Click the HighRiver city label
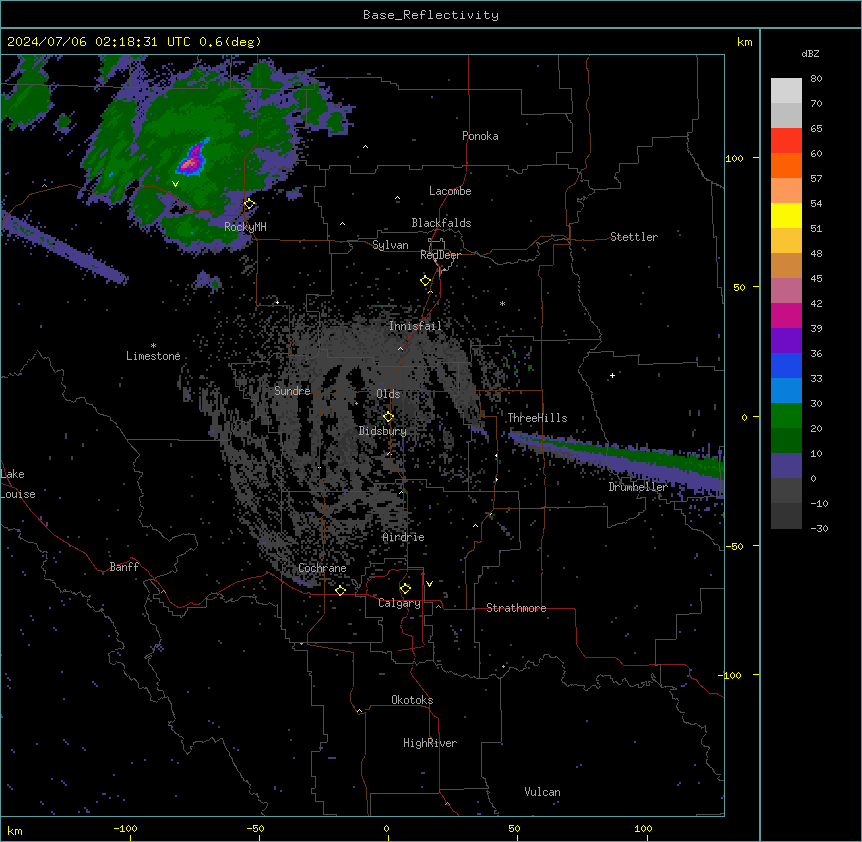Screen dimensions: 862x842 pyautogui.click(x=430, y=743)
